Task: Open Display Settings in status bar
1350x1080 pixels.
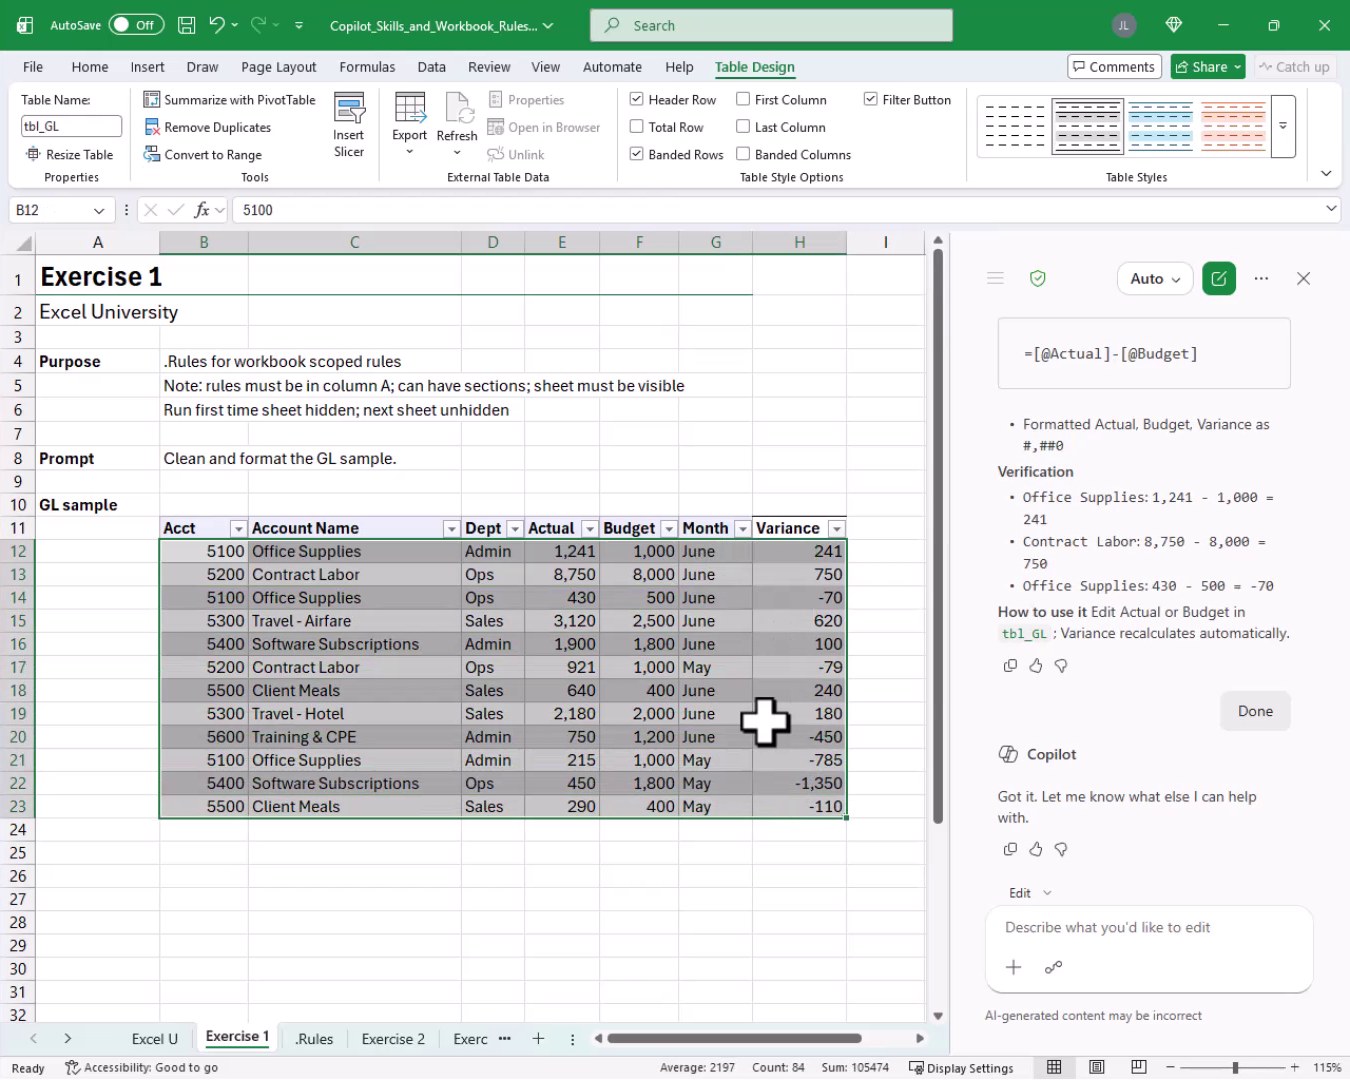Action: click(961, 1068)
